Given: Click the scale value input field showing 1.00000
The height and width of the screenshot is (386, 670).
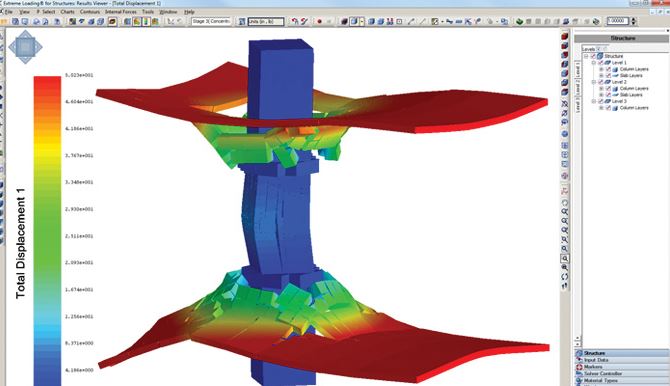Looking at the screenshot, I should 618,21.
